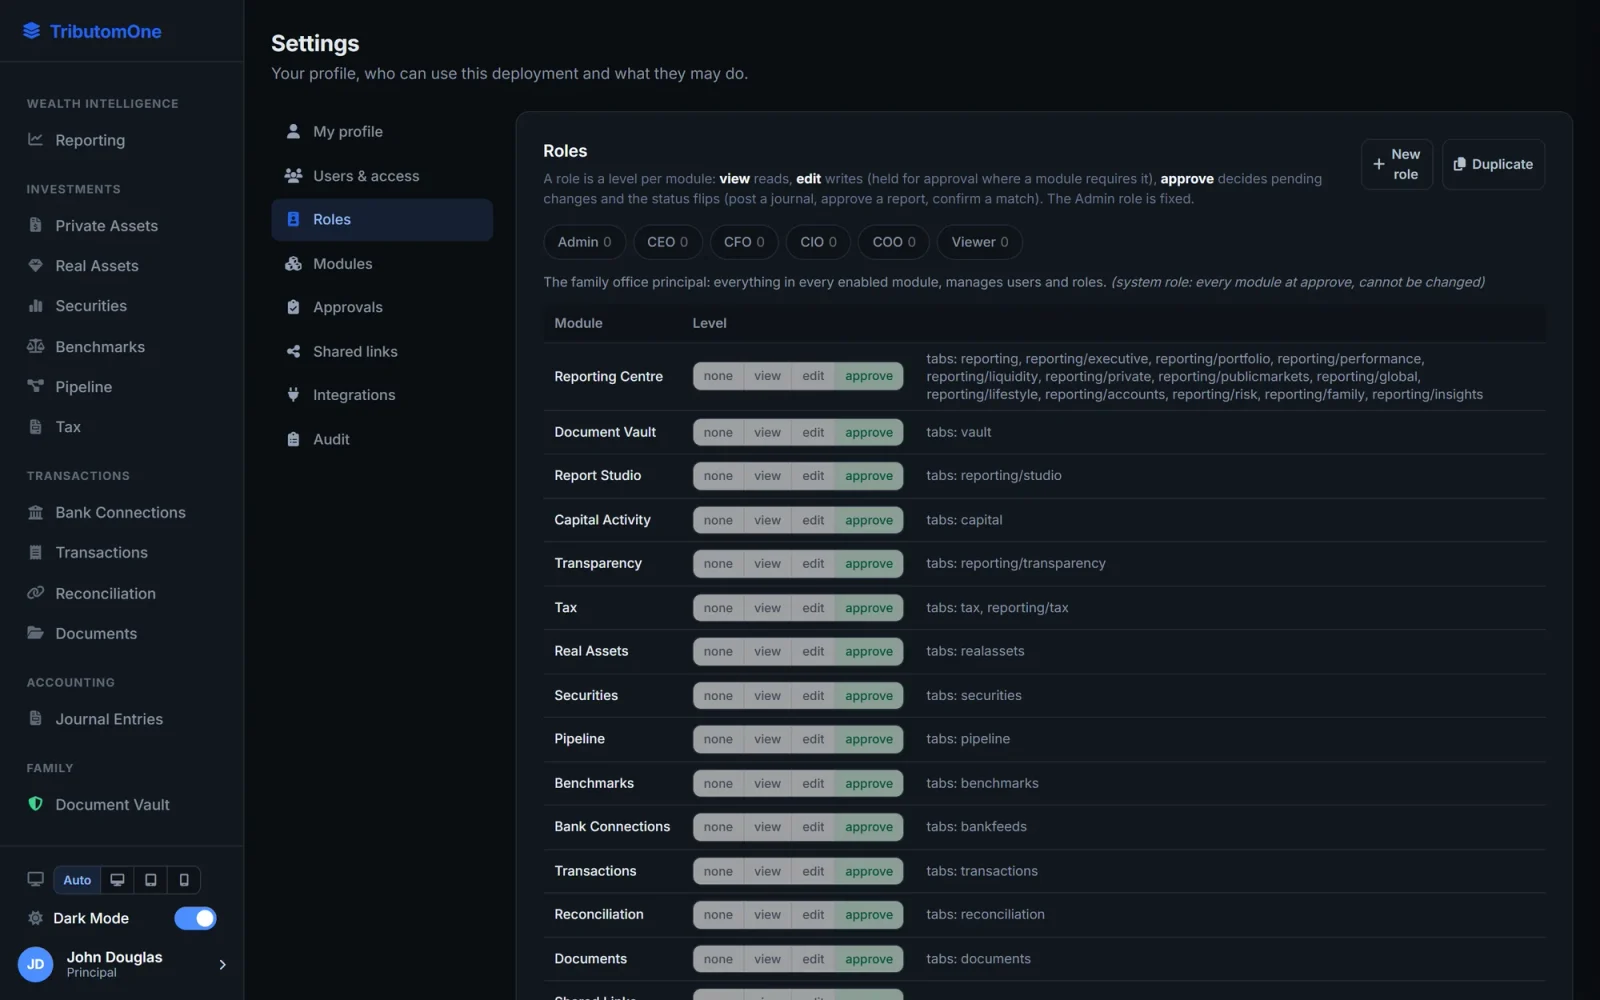Select the Viewer role chip

980,242
